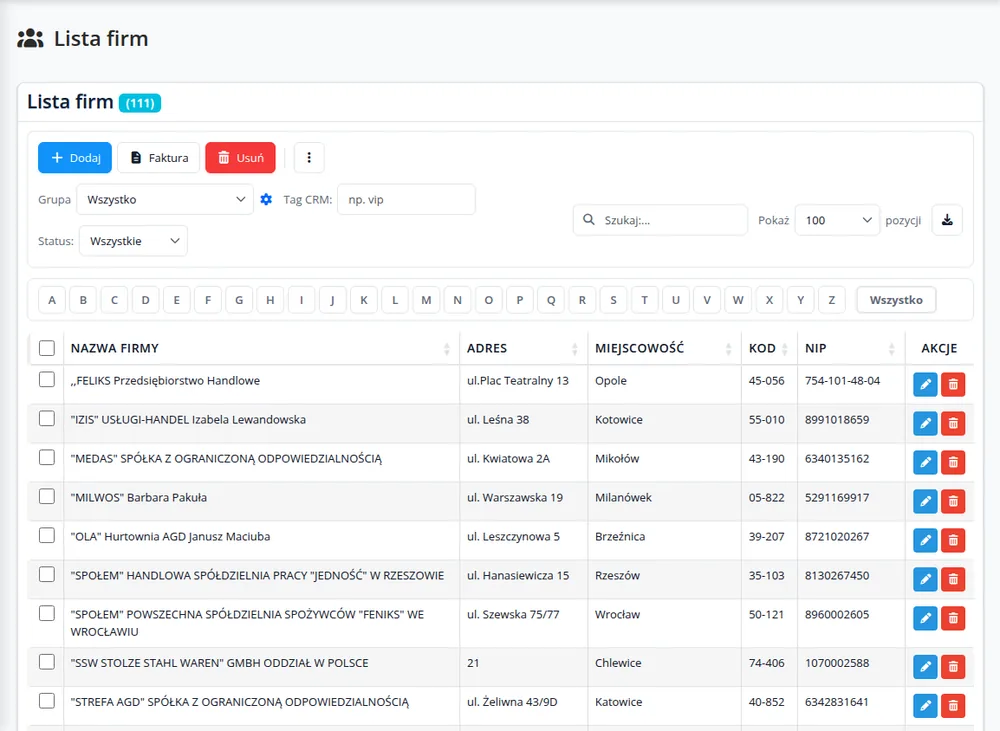Open group settings gear icon
This screenshot has width=1000, height=731.
(266, 200)
